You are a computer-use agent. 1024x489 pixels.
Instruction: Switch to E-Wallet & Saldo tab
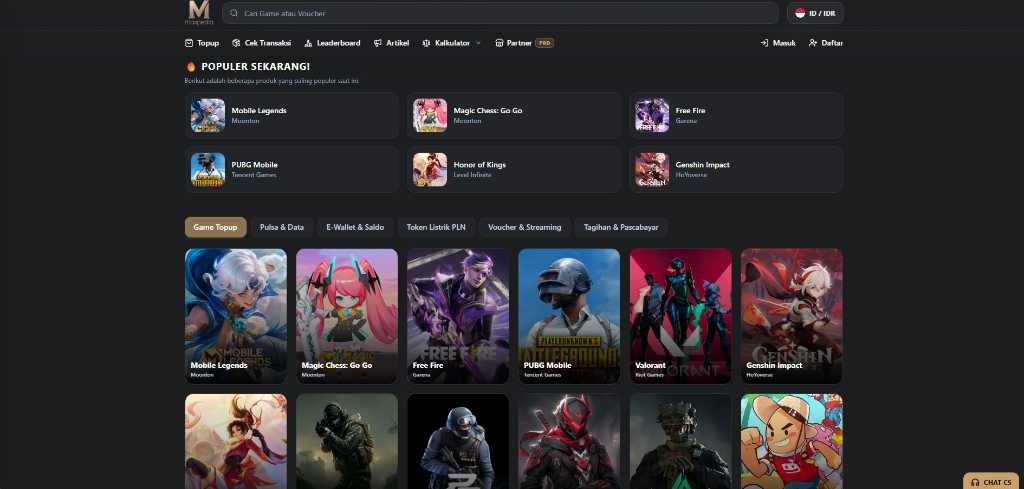355,227
